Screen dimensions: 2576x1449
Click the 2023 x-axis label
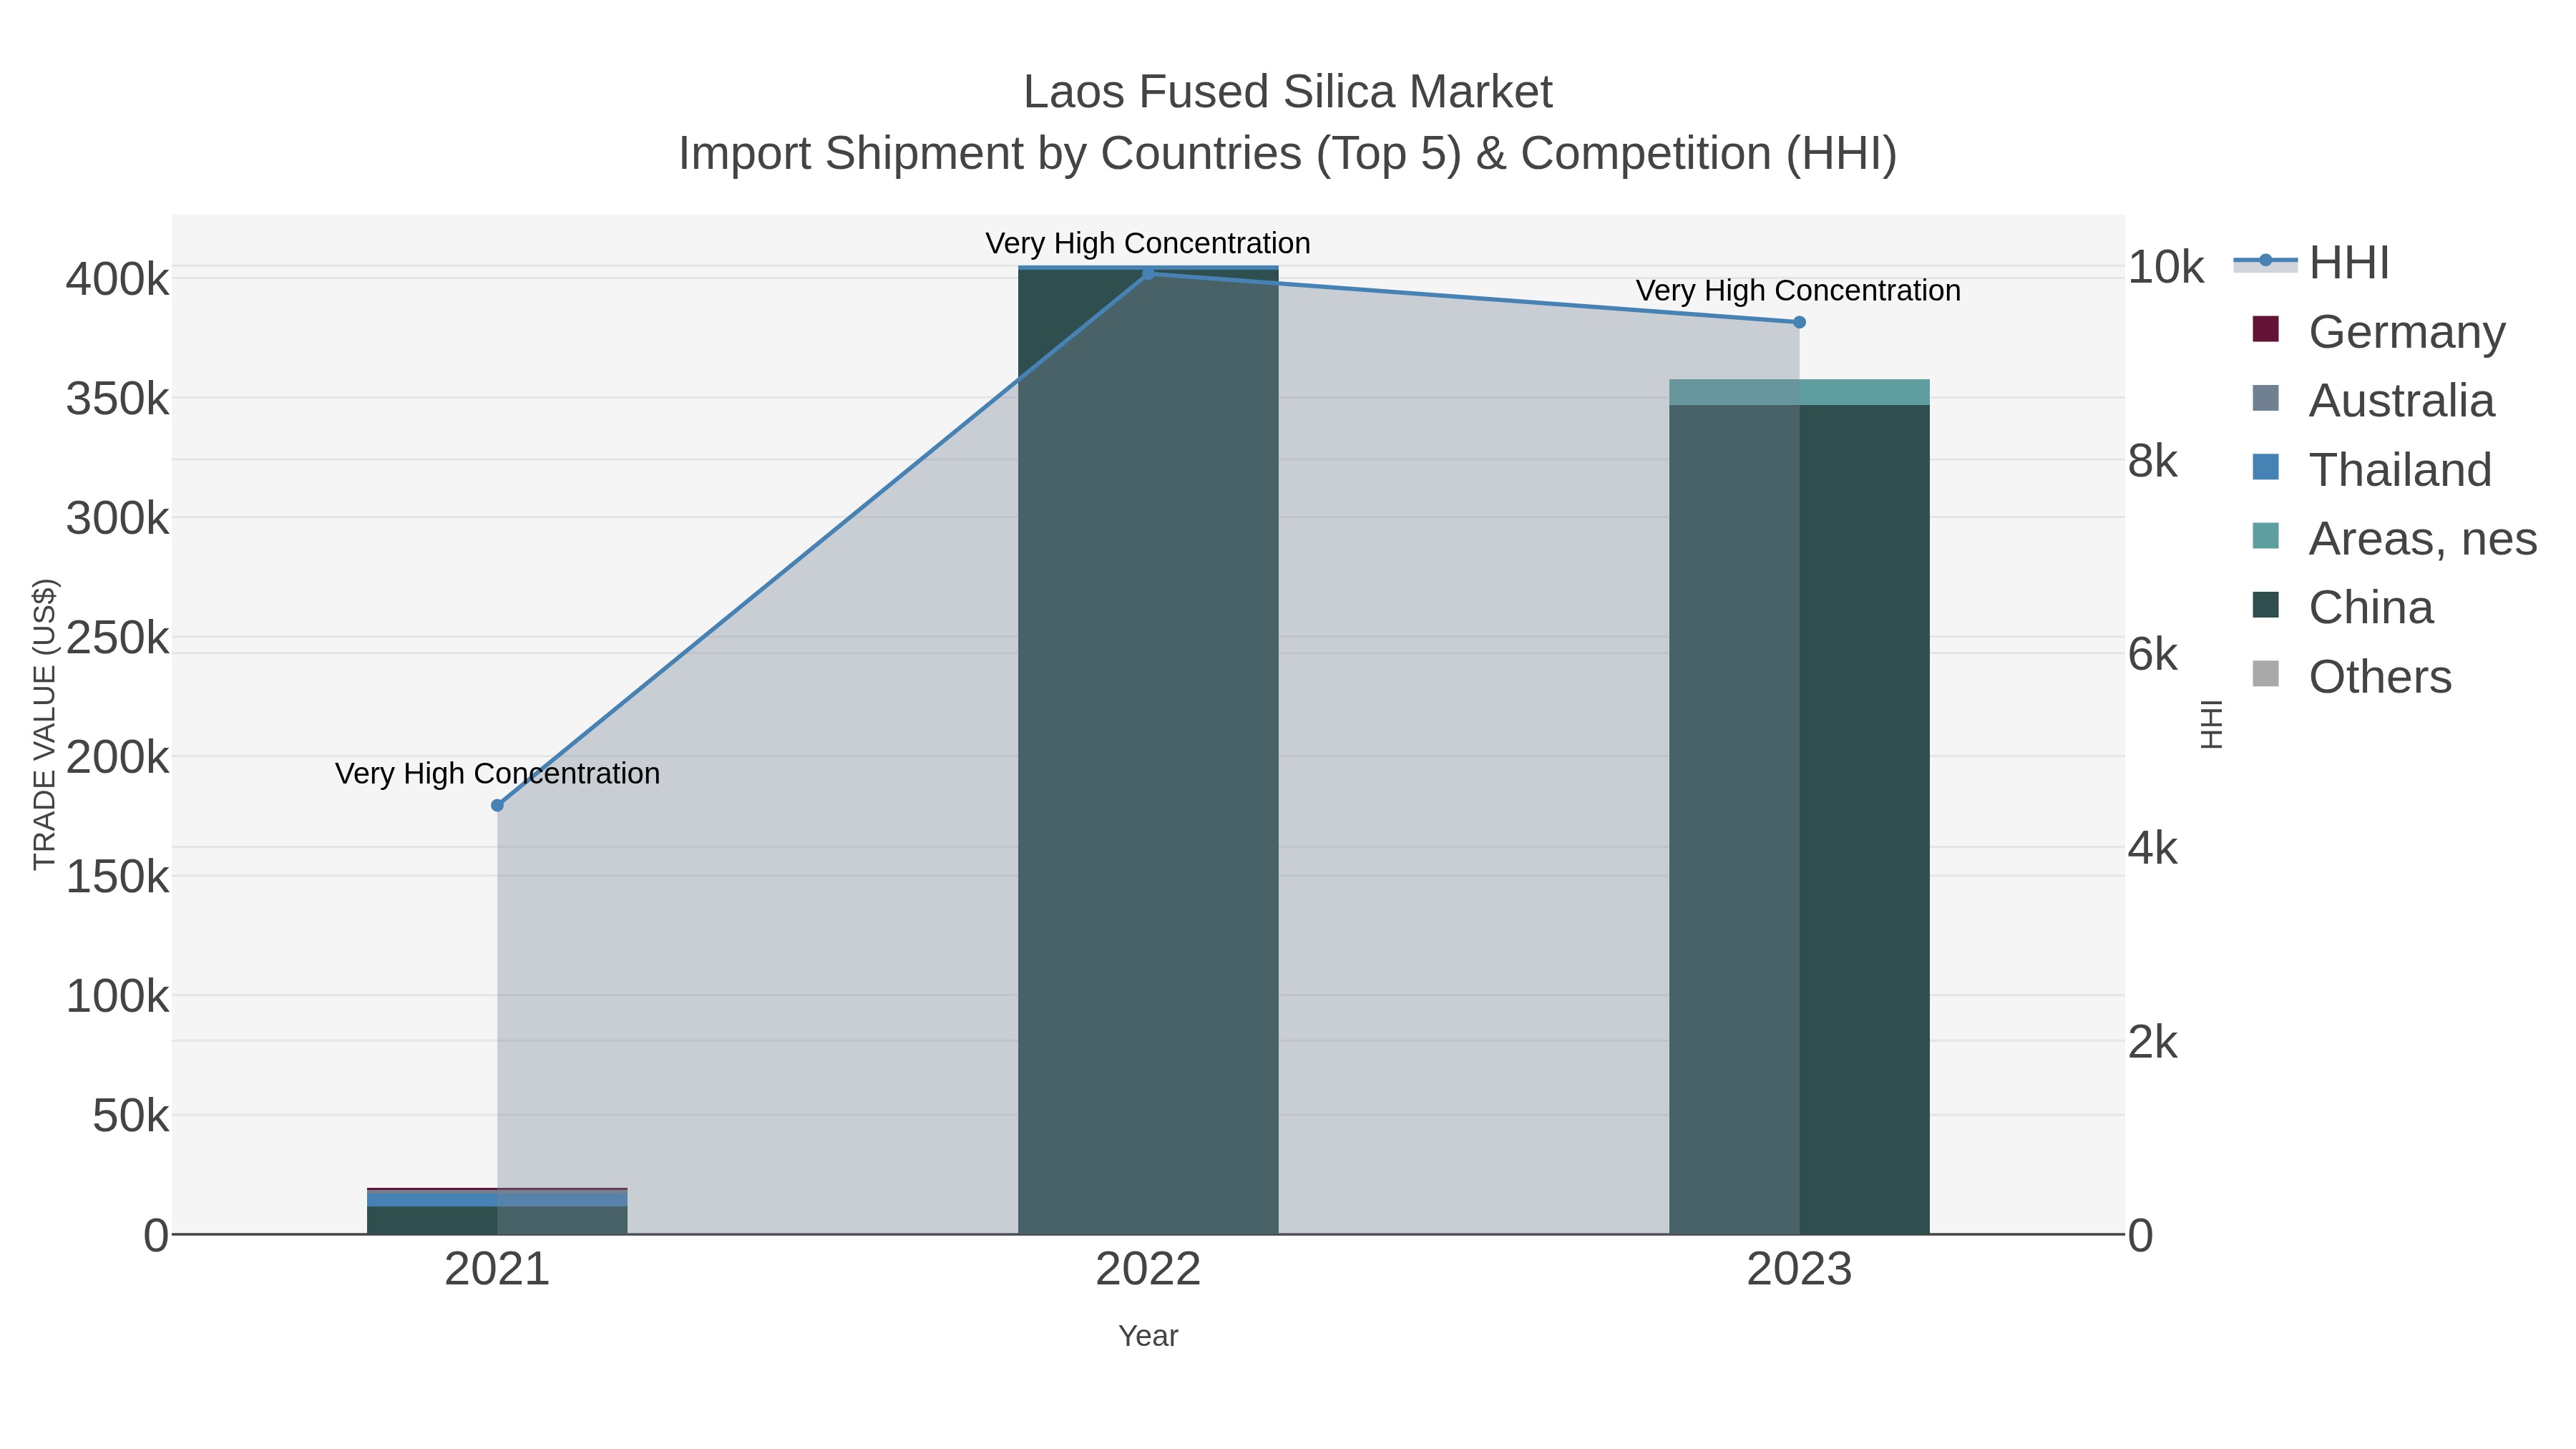(x=1799, y=1269)
